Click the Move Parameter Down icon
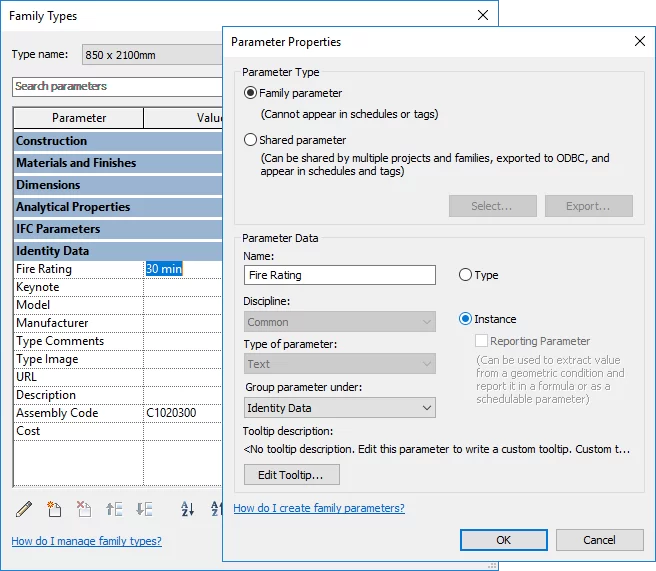Image resolution: width=656 pixels, height=571 pixels. [144, 509]
